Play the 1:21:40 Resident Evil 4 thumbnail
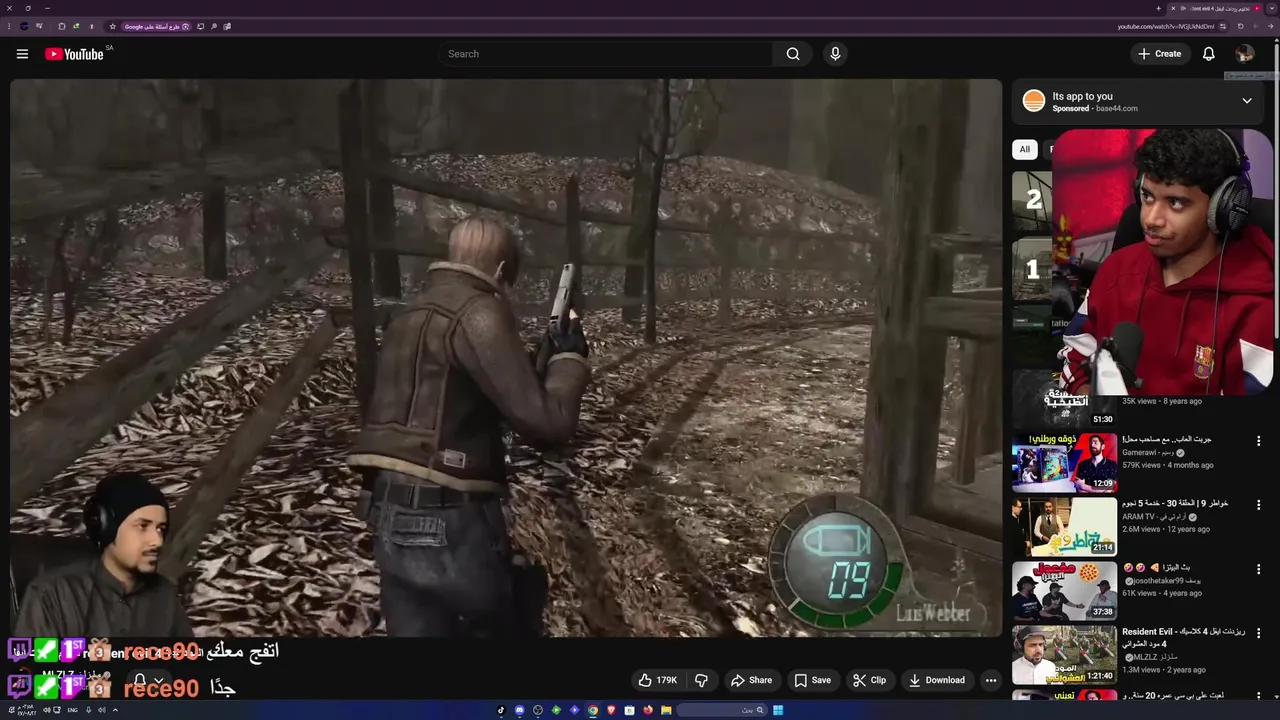The width and height of the screenshot is (1280, 720). (1064, 655)
